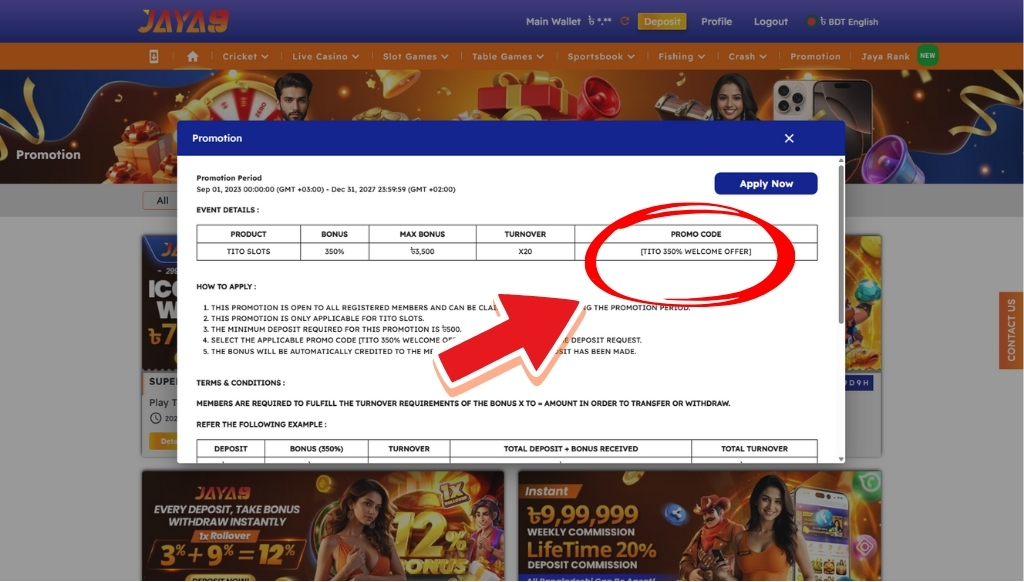
Task: Open the home page icon
Action: pyautogui.click(x=193, y=56)
